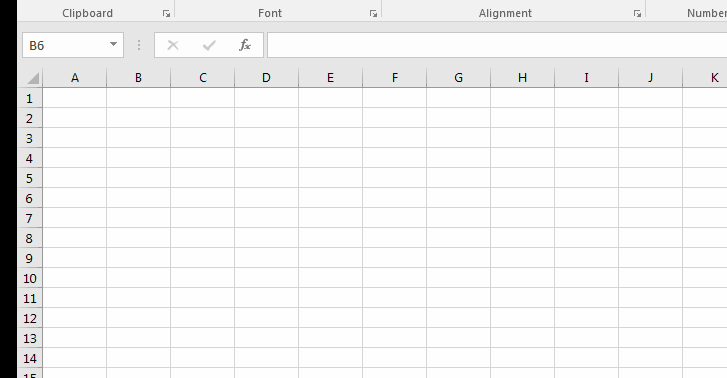Click the formula bar resize dots handle
The image size is (727, 378).
point(139,45)
